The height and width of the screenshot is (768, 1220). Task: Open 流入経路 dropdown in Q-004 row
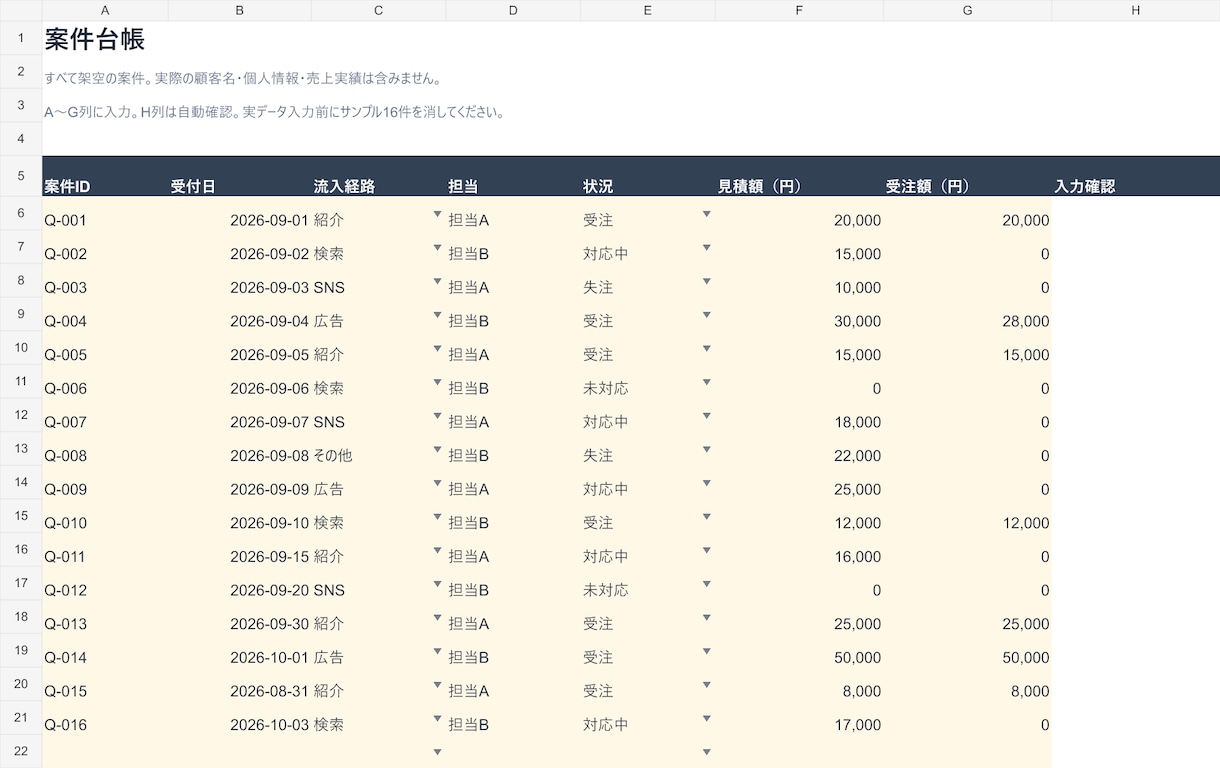(x=437, y=315)
